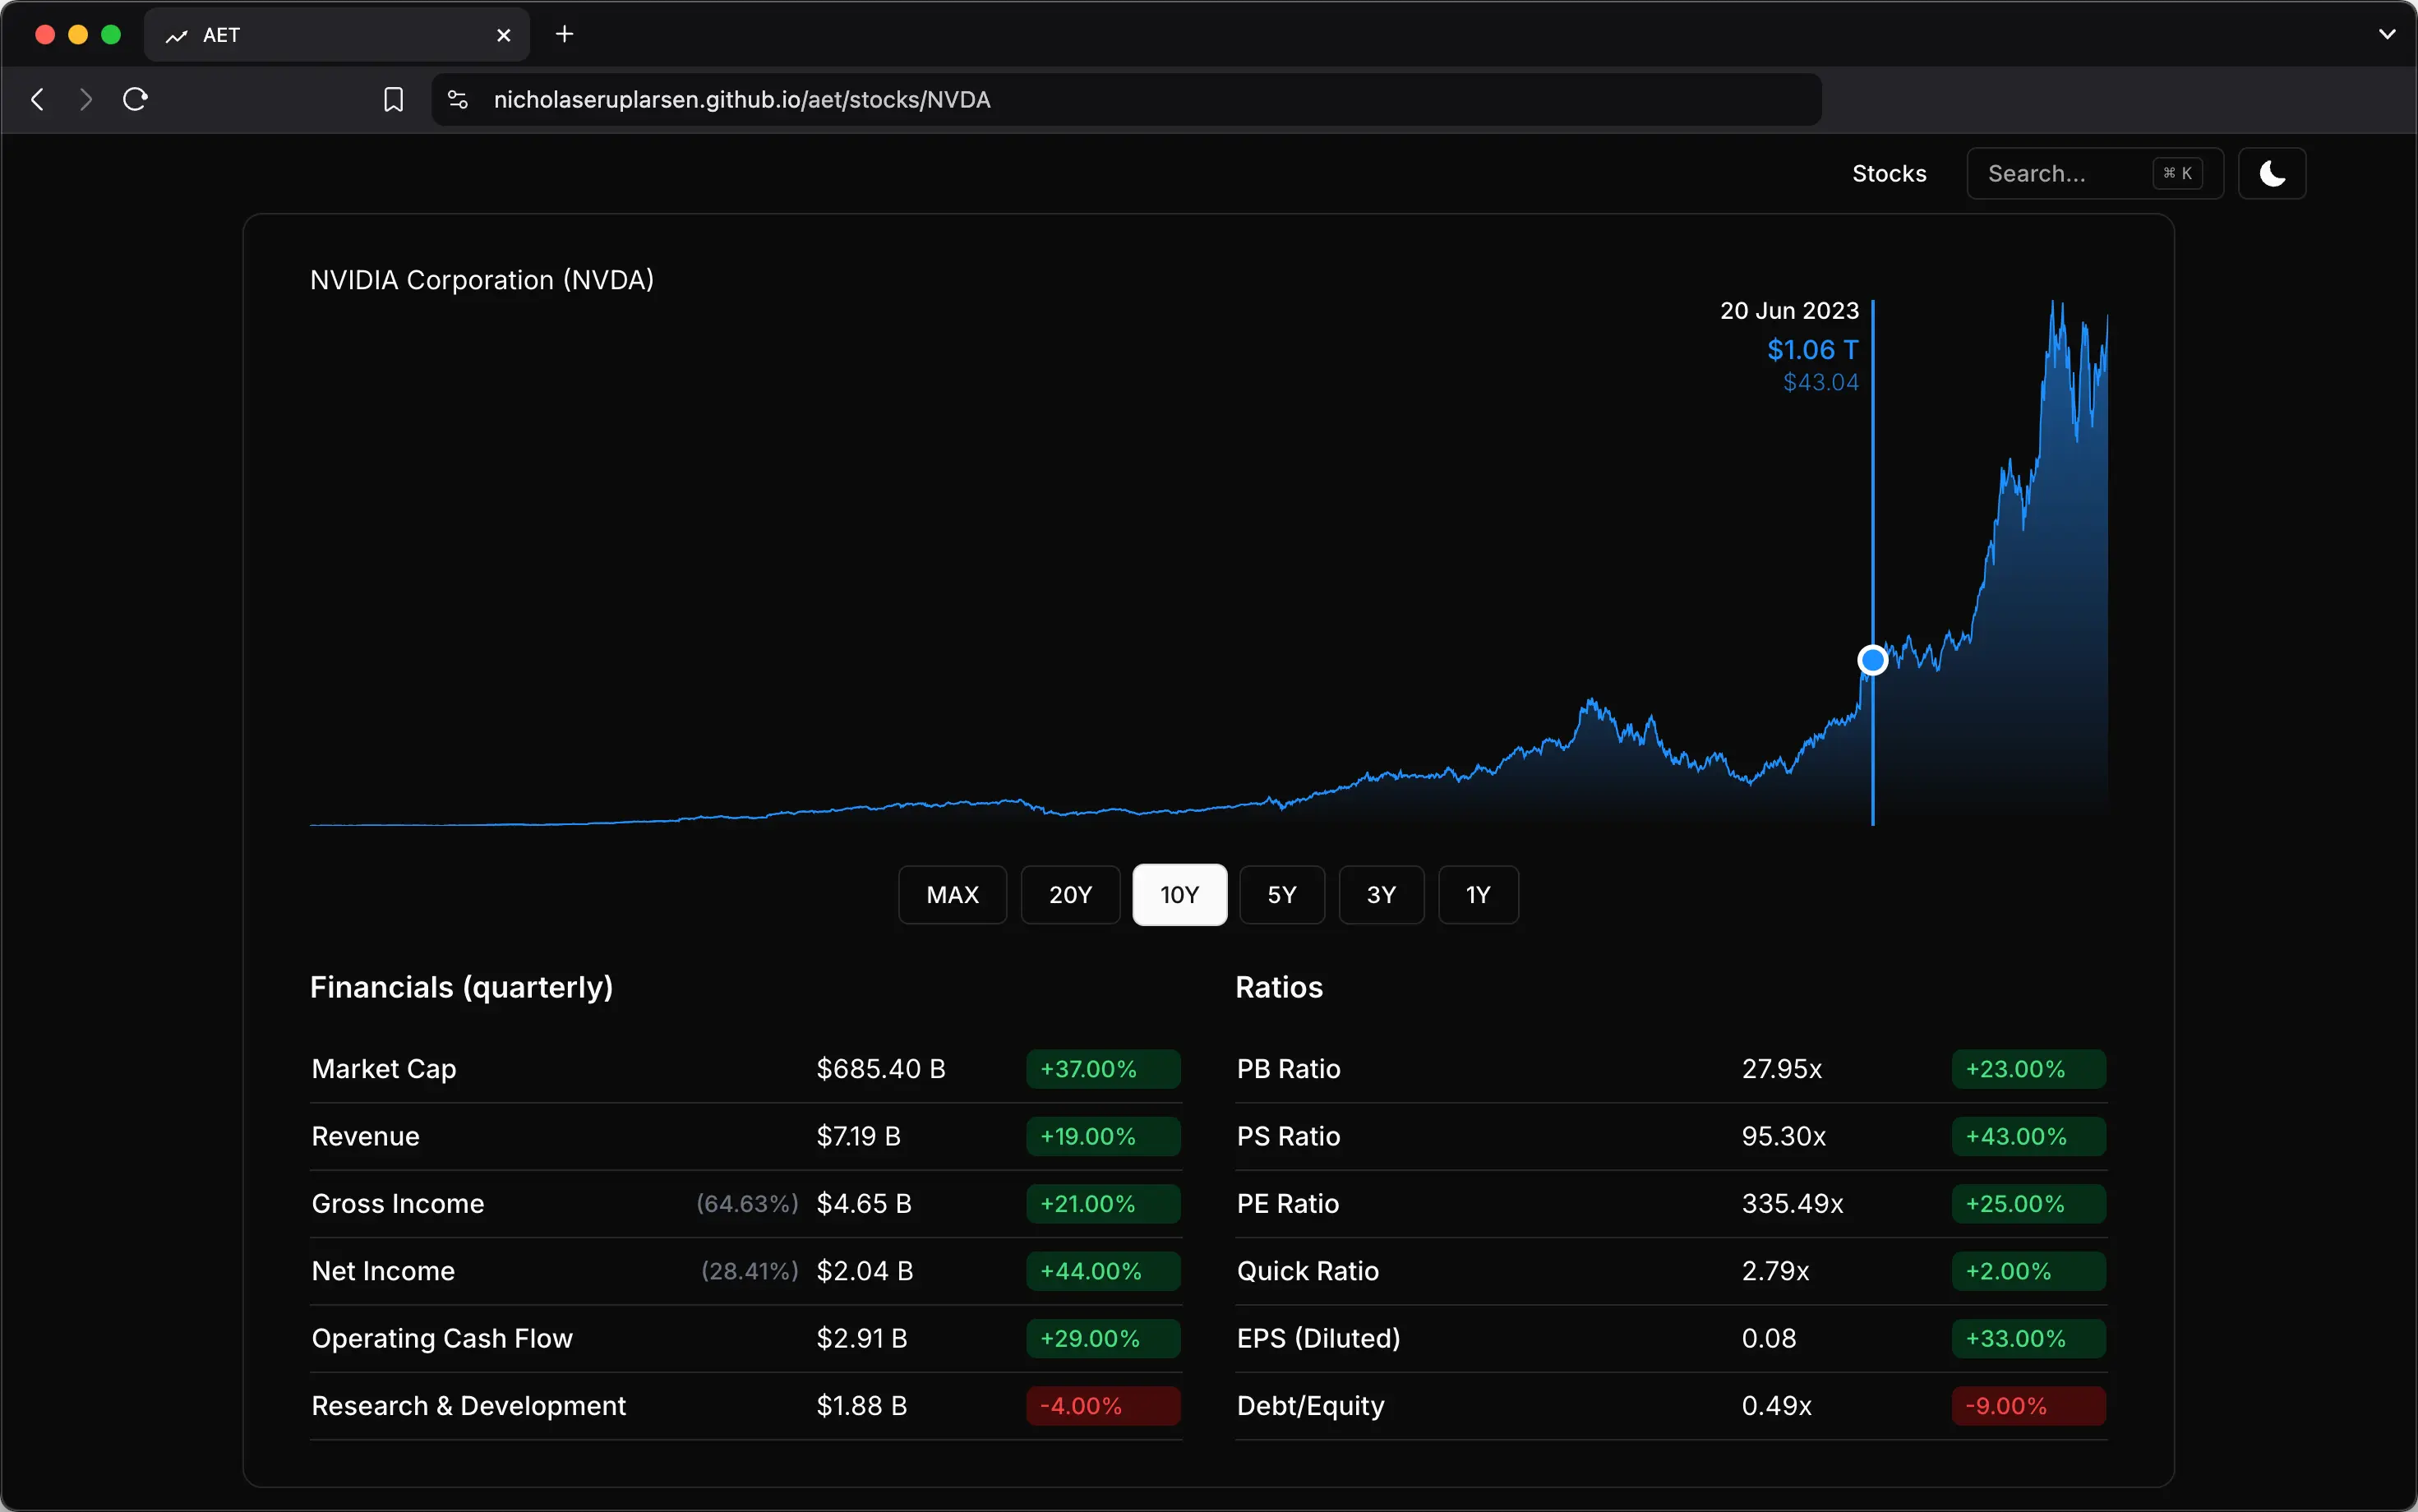Click the $1.88 B R&D value
This screenshot has width=2418, height=1512.
862,1406
